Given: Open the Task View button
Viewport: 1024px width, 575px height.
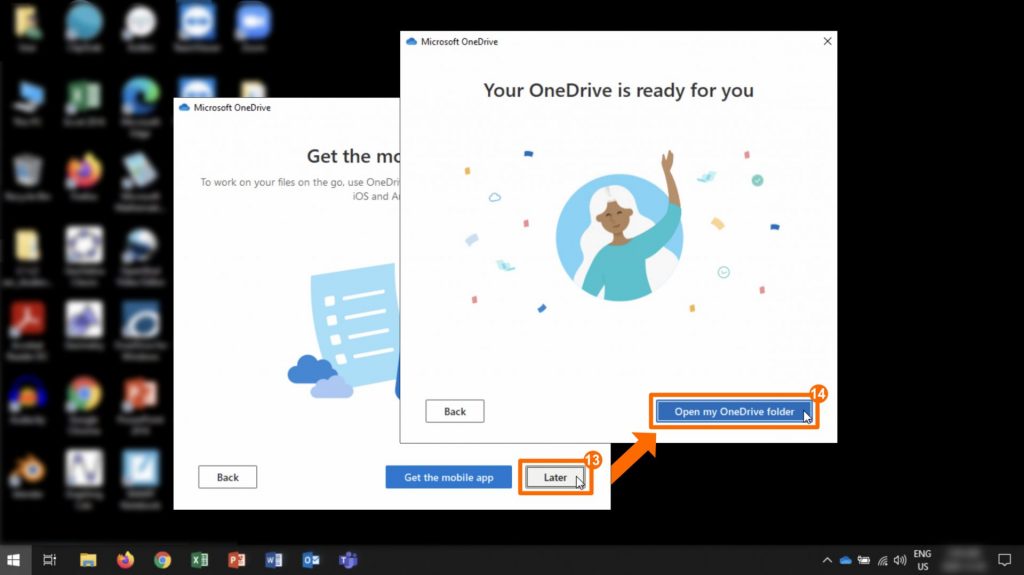Looking at the screenshot, I should [x=50, y=560].
